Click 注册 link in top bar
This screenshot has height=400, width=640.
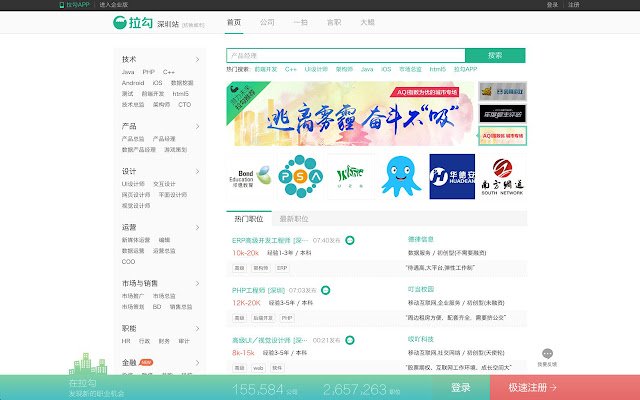573,4
